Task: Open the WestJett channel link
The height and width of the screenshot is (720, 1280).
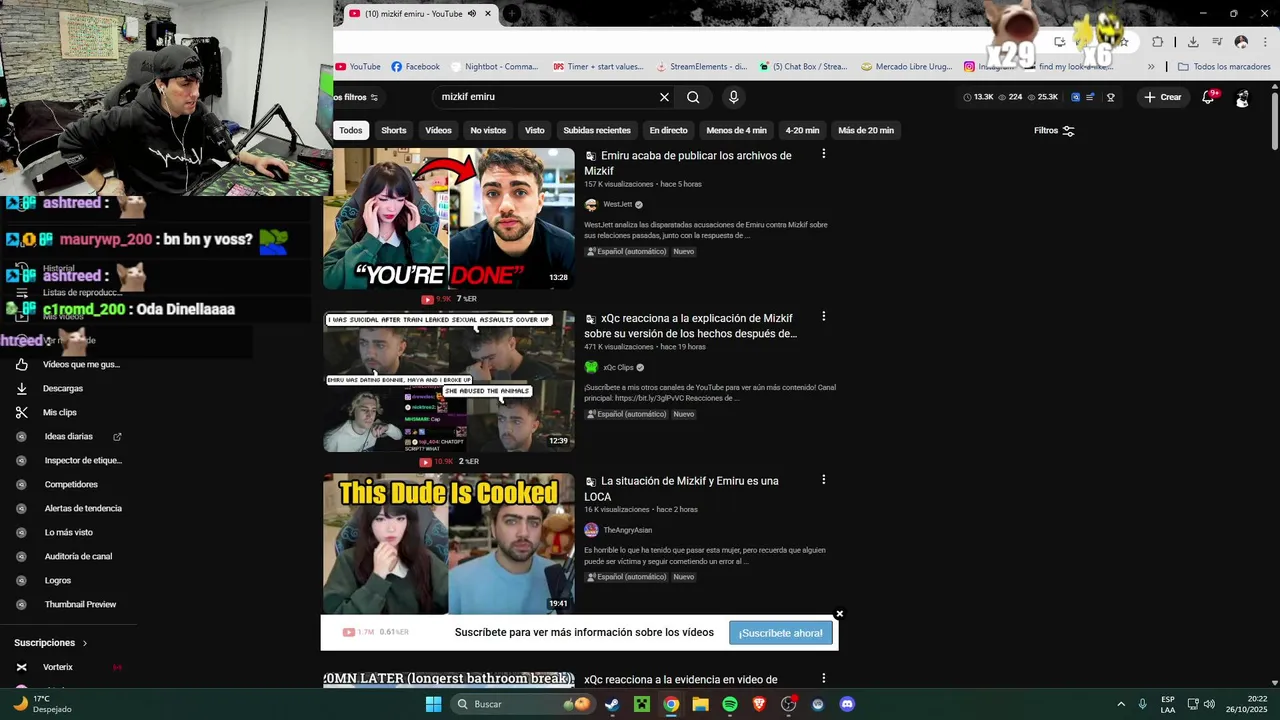Action: point(617,204)
